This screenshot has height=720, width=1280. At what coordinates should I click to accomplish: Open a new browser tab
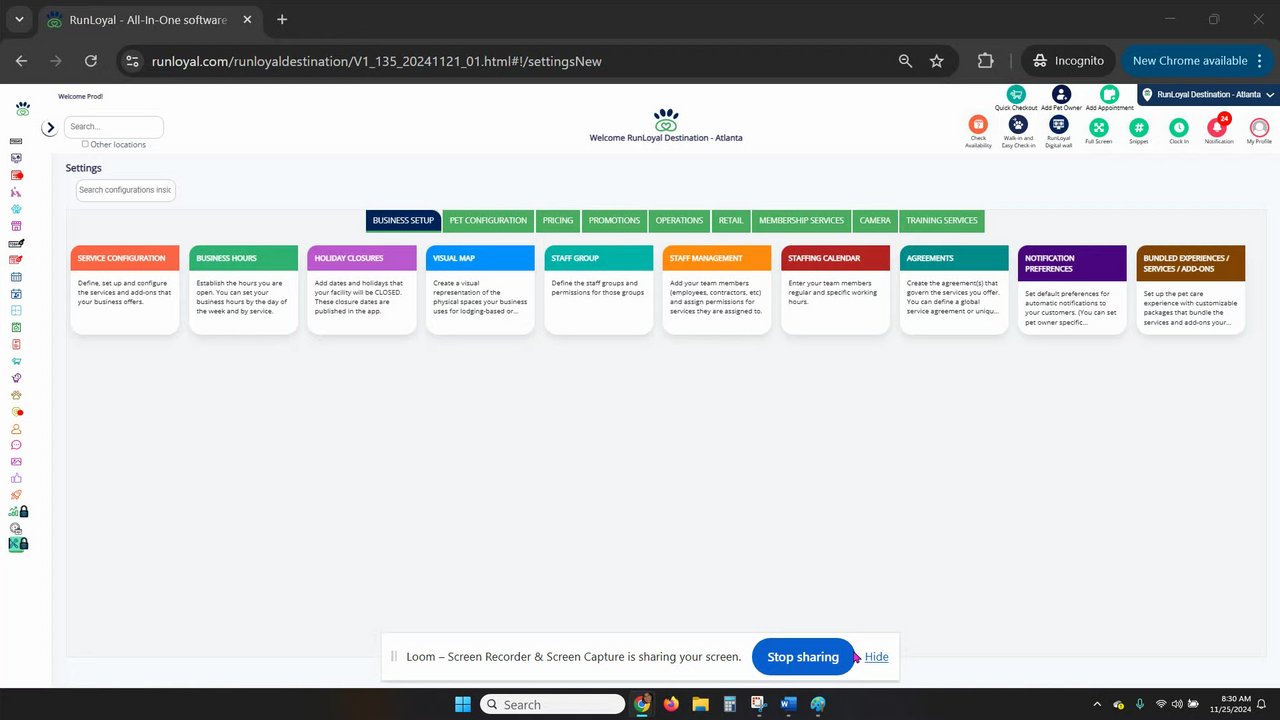pyautogui.click(x=282, y=19)
